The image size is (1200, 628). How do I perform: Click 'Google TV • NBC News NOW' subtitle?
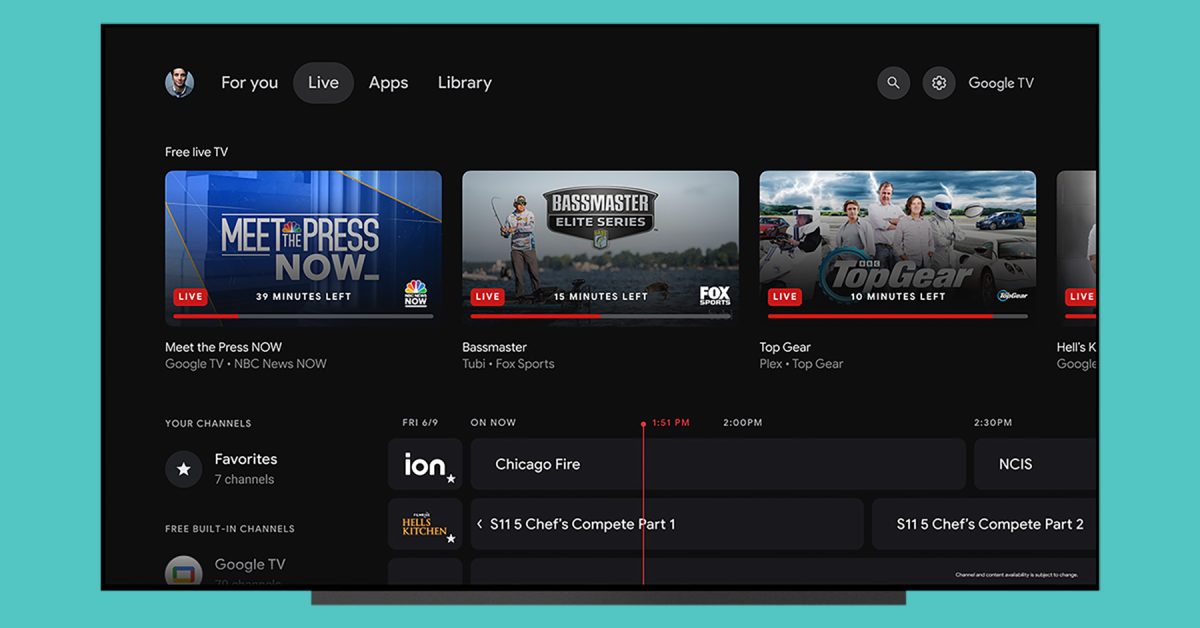[246, 364]
